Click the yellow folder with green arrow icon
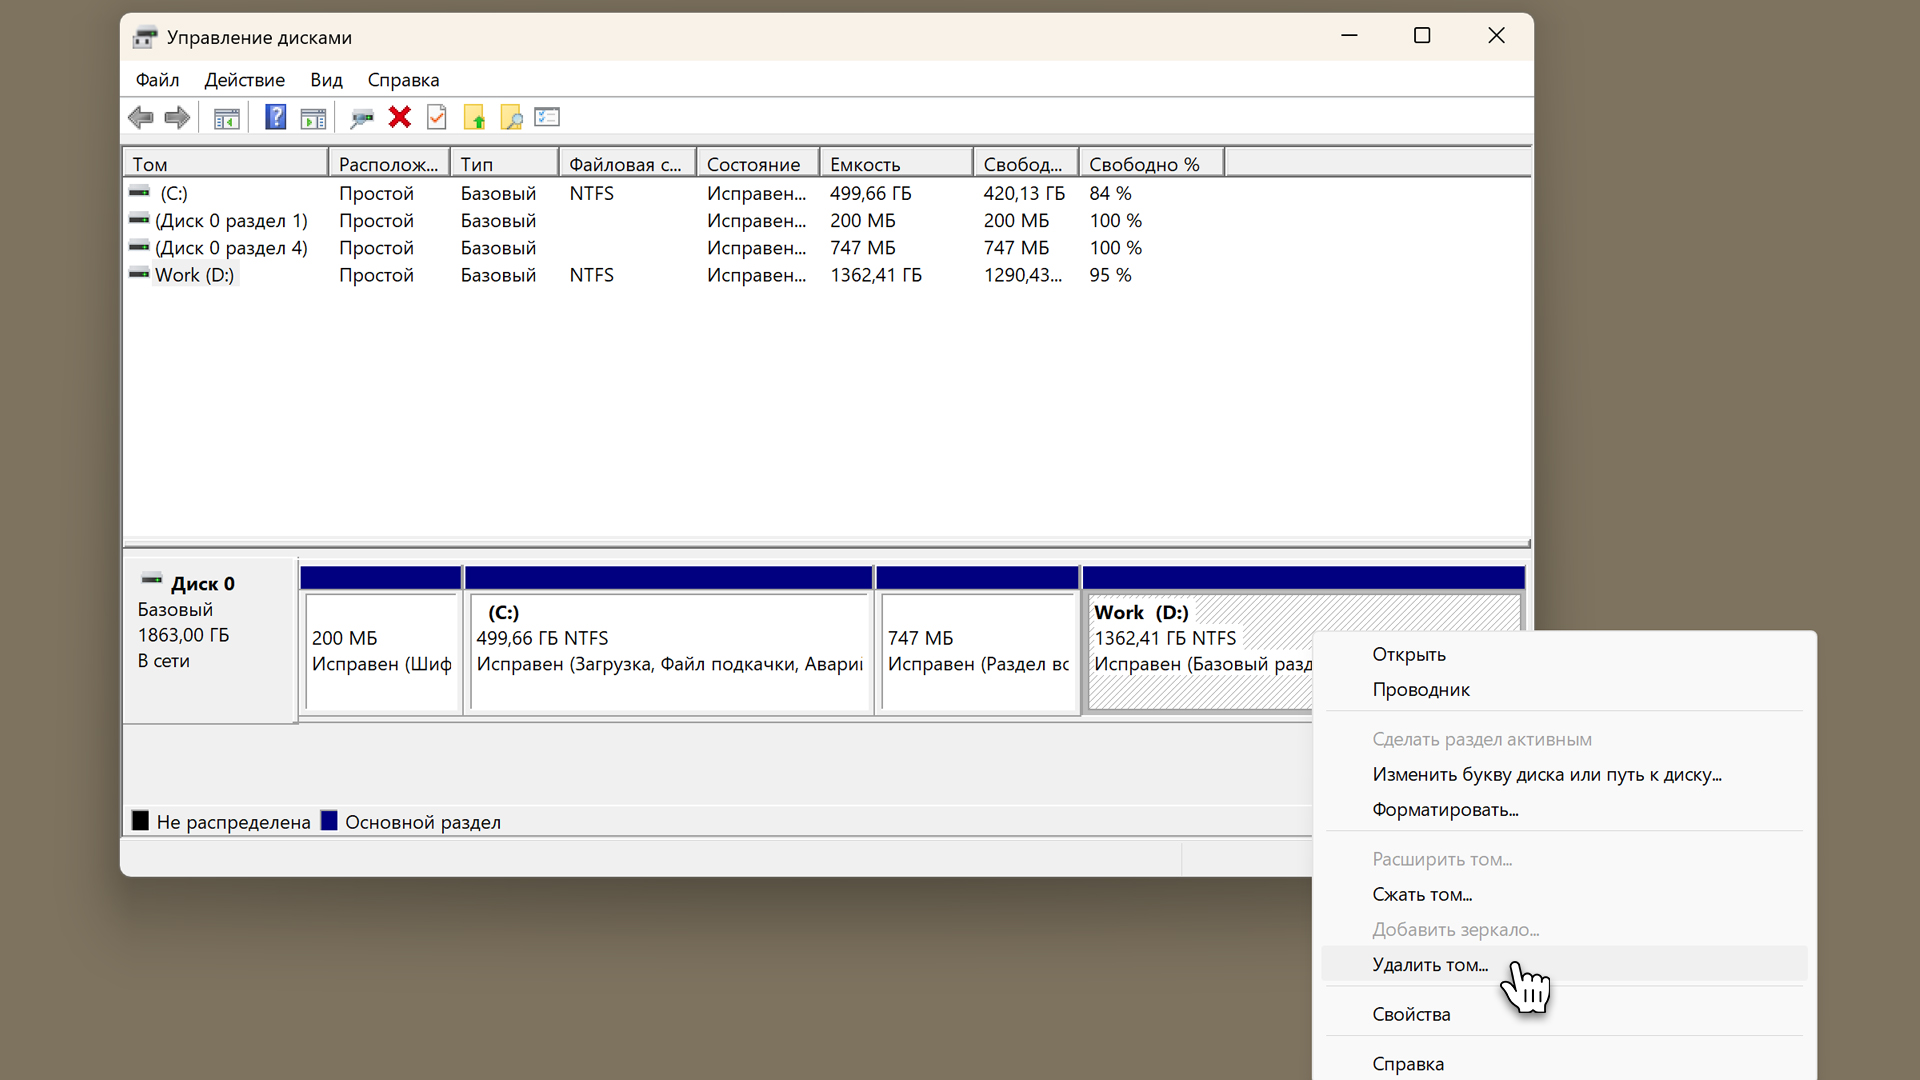Image resolution: width=1920 pixels, height=1080 pixels. click(x=474, y=118)
